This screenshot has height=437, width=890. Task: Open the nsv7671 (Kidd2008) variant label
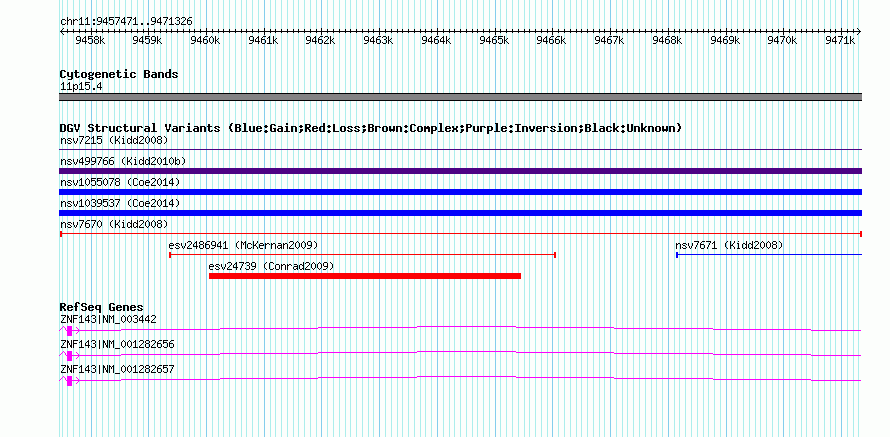[729, 245]
